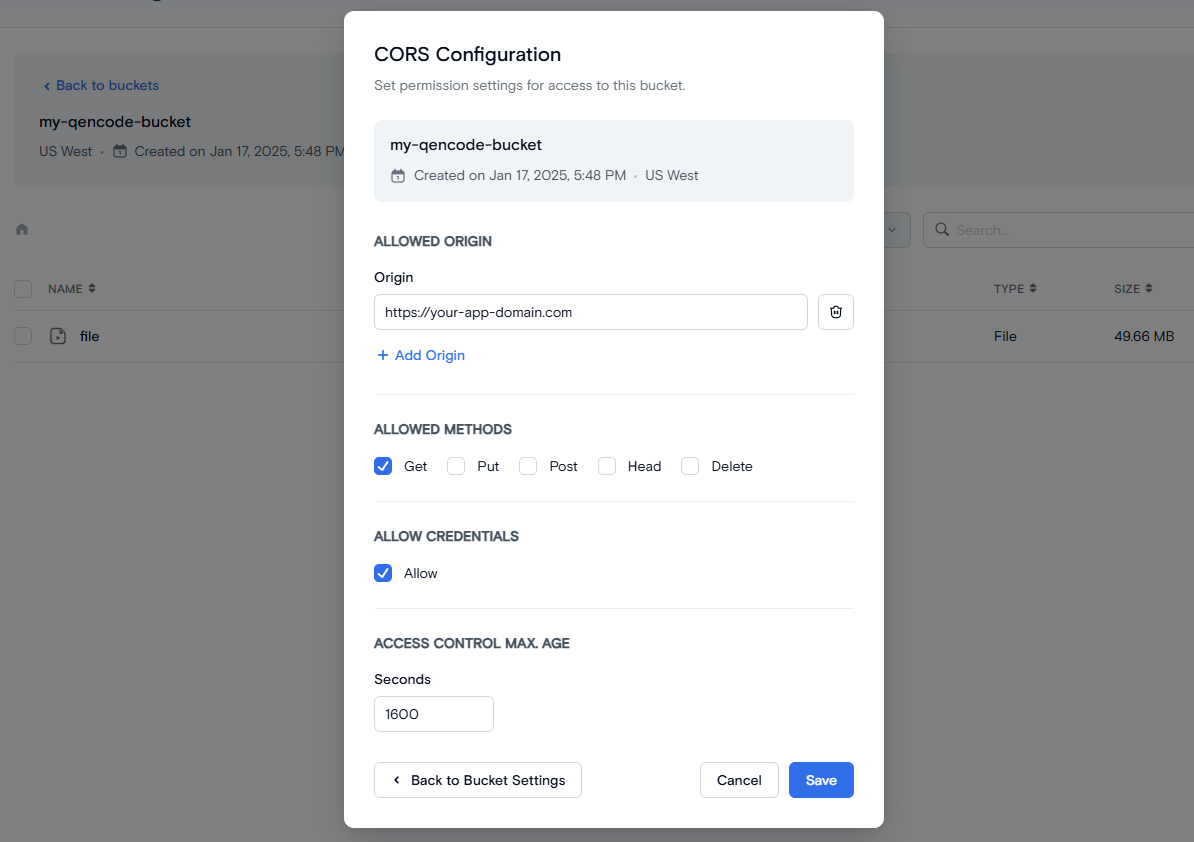1194x842 pixels.
Task: Click the '49.66 MB' size cell
Action: click(x=1144, y=336)
